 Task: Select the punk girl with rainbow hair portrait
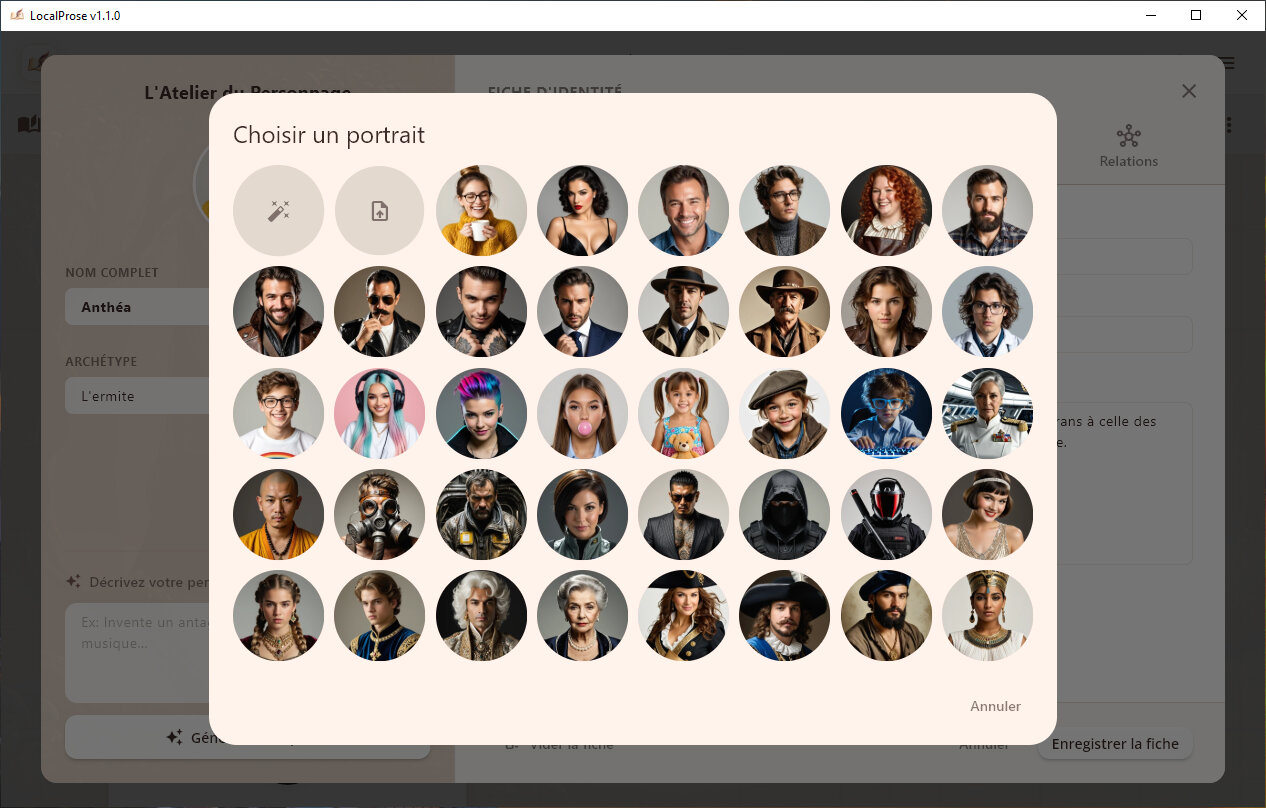pos(481,413)
